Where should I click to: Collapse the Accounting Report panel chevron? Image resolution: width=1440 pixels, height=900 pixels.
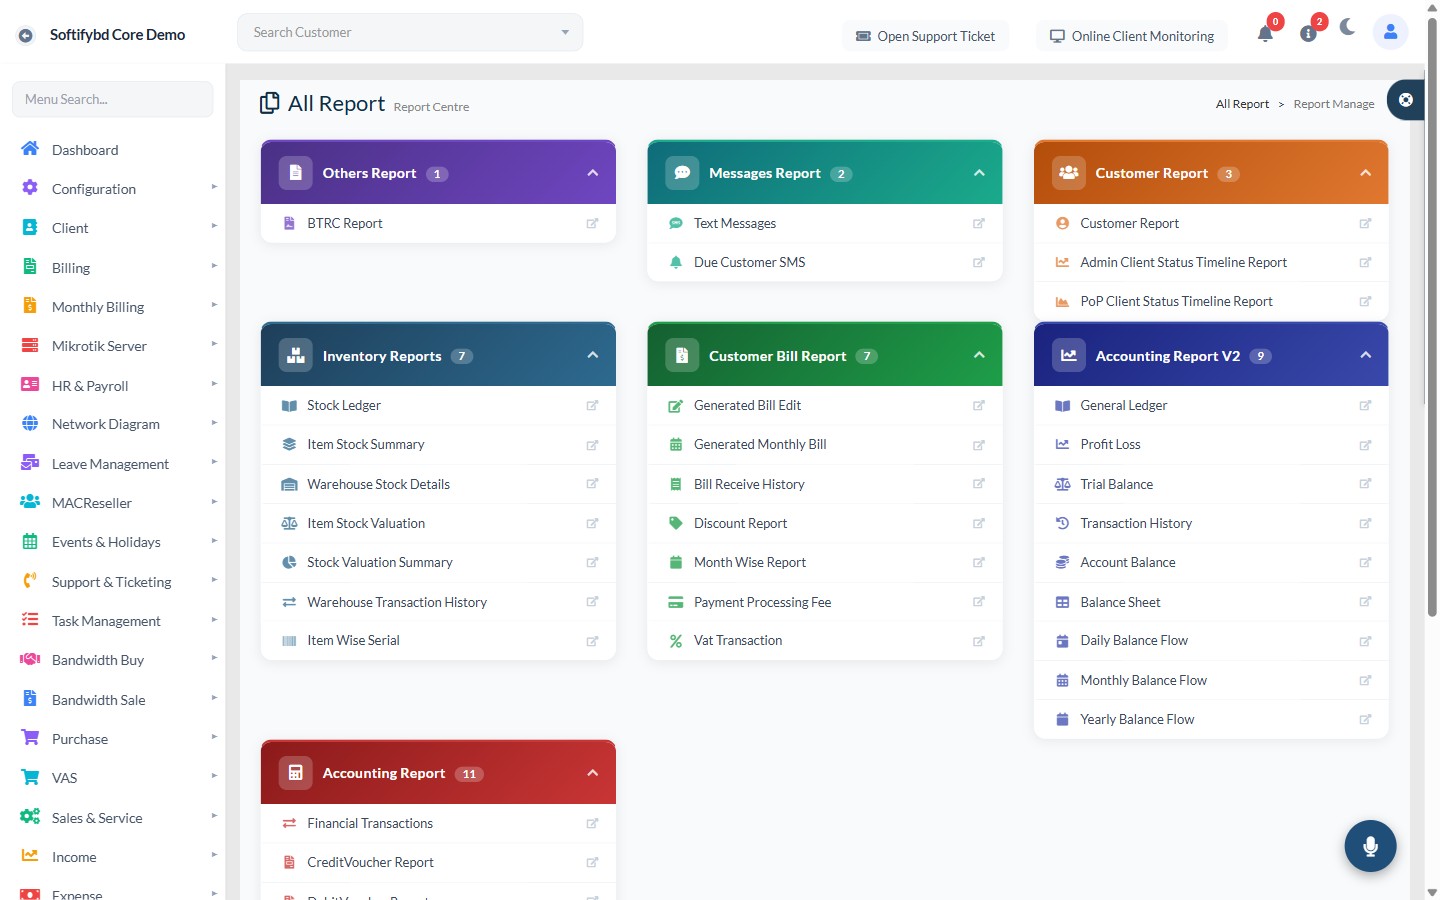[593, 773]
